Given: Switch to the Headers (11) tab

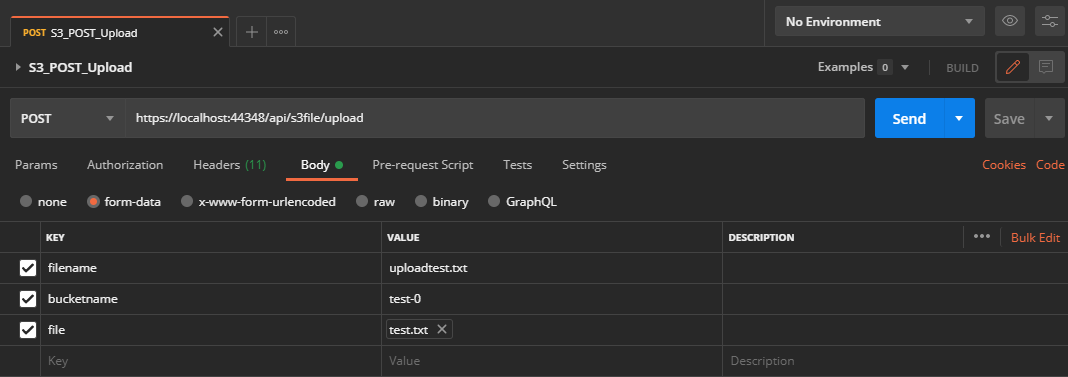Looking at the screenshot, I should pyautogui.click(x=230, y=165).
